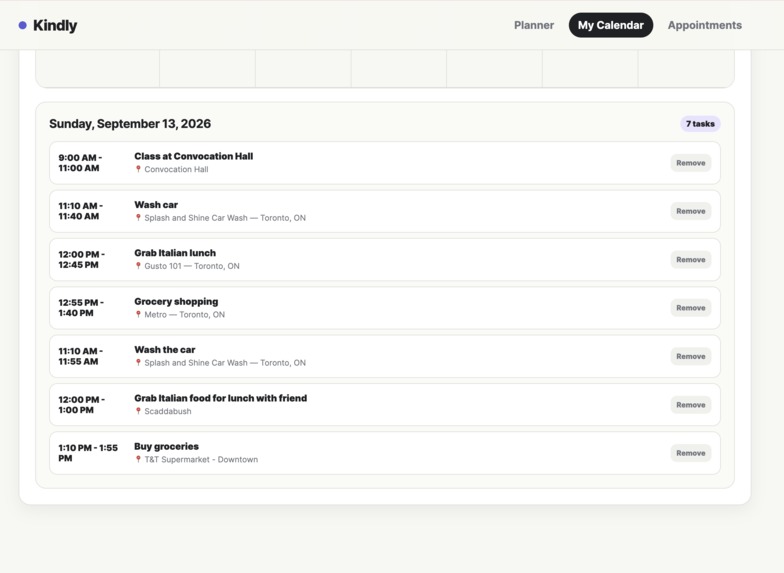Click the 9:00 AM - 11:00 AM time
The width and height of the screenshot is (784, 573).
point(80,163)
